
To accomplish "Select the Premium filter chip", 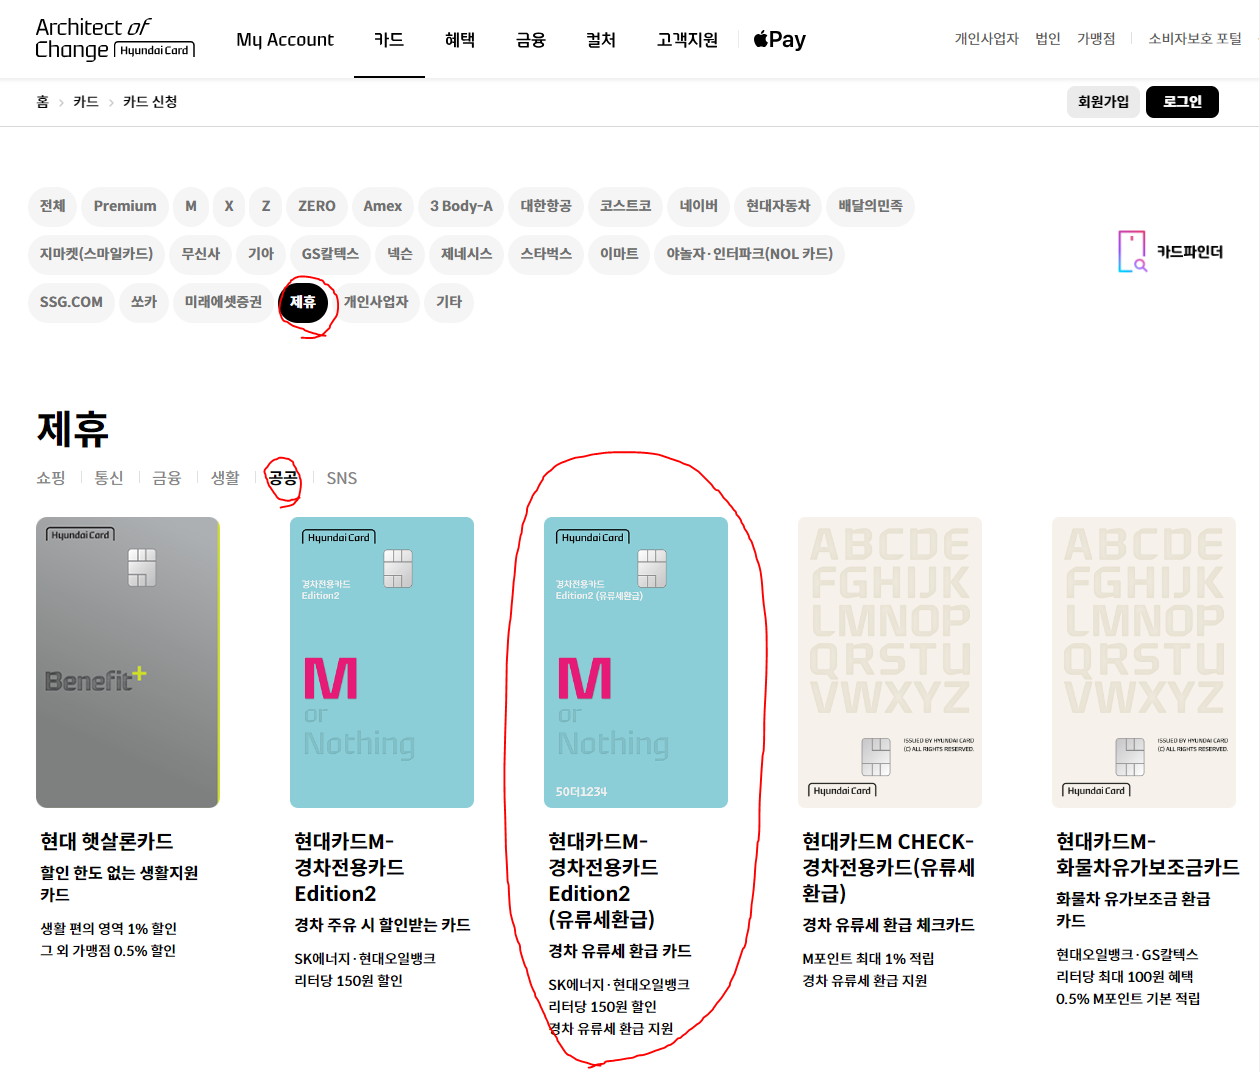I will click(x=125, y=206).
